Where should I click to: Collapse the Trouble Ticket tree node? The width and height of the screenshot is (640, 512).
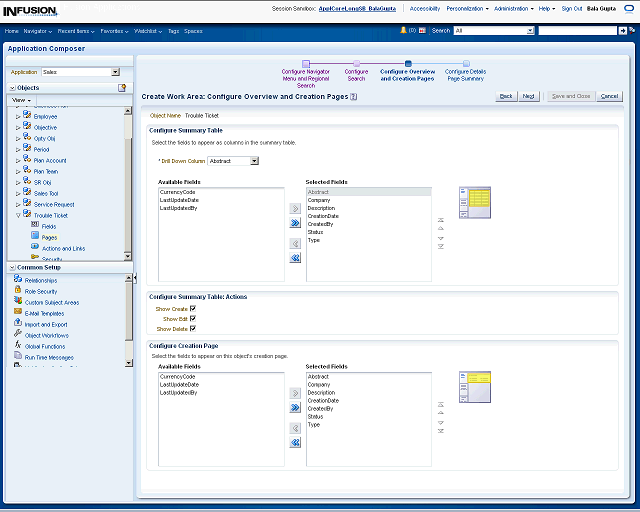18,215
